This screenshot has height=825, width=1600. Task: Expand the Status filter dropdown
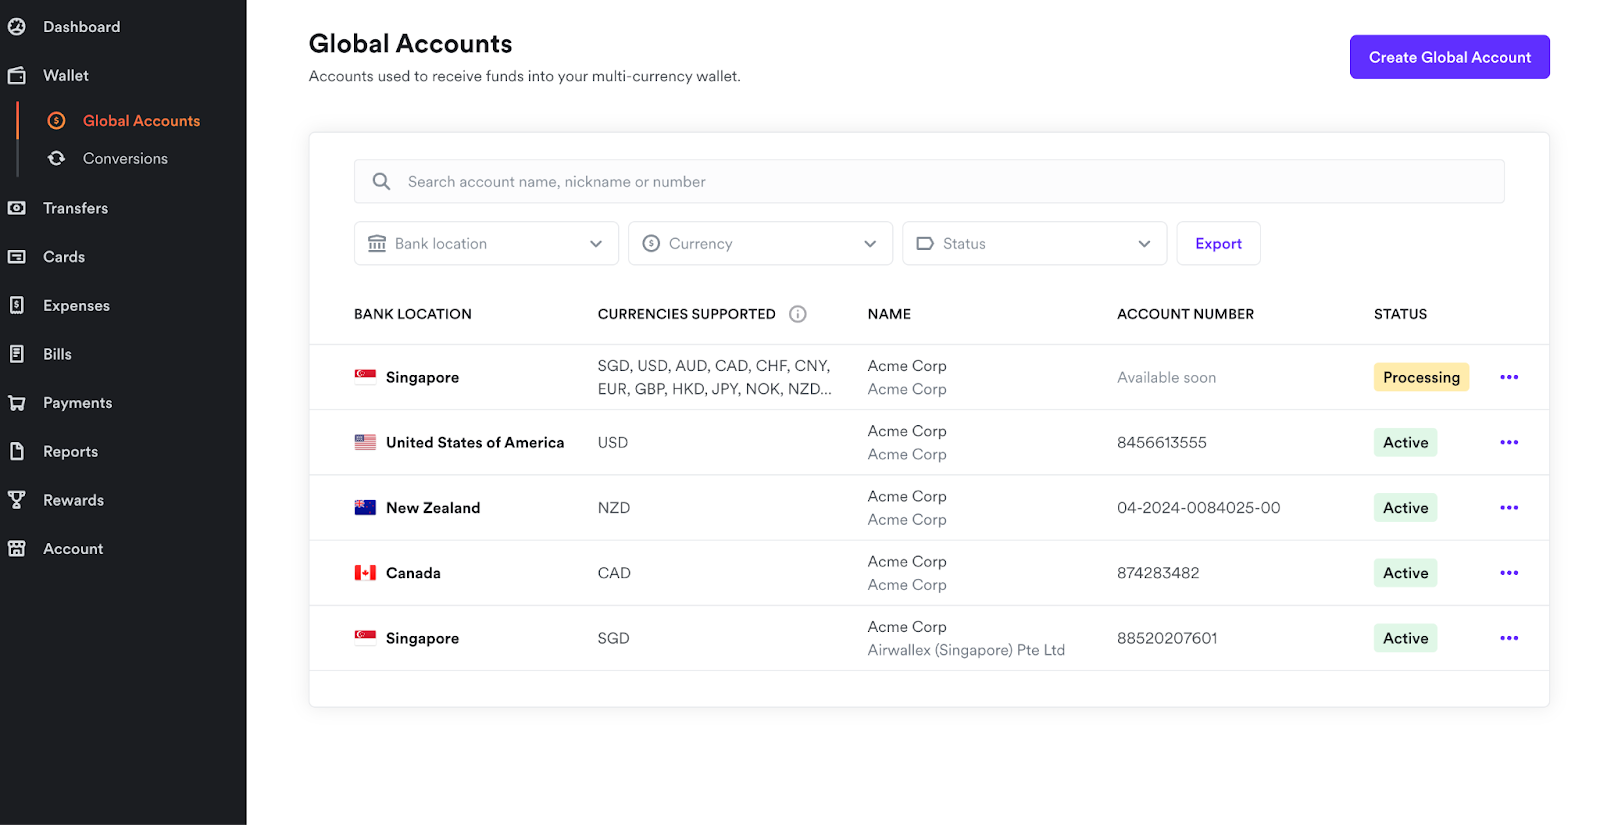(x=1034, y=244)
